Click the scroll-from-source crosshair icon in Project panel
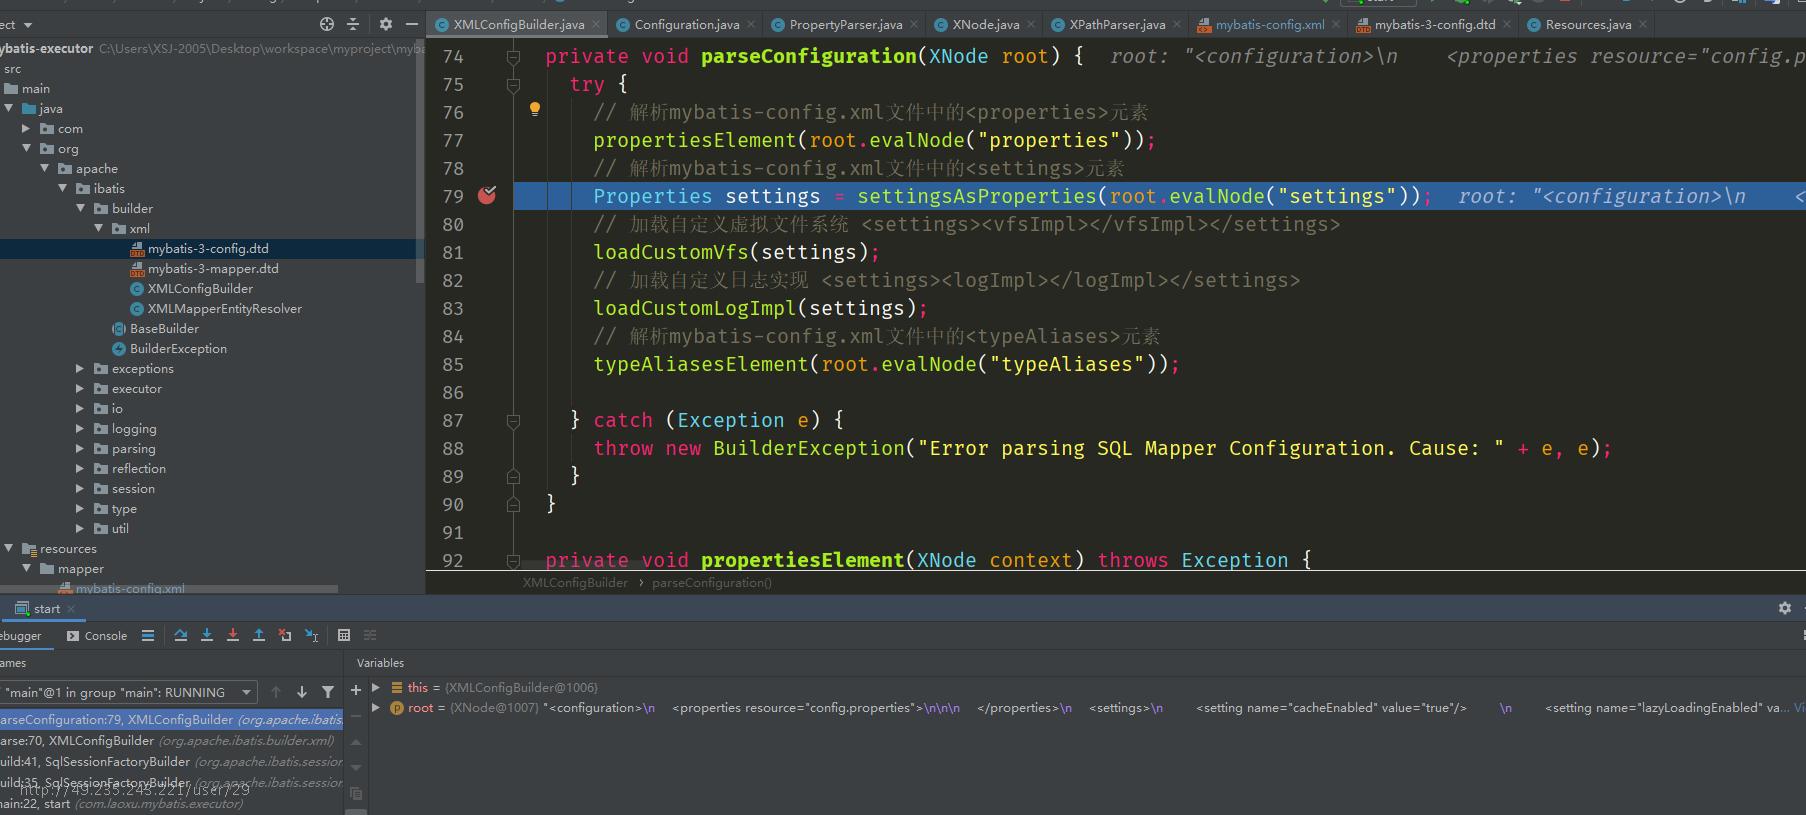Image resolution: width=1806 pixels, height=815 pixels. tap(326, 24)
